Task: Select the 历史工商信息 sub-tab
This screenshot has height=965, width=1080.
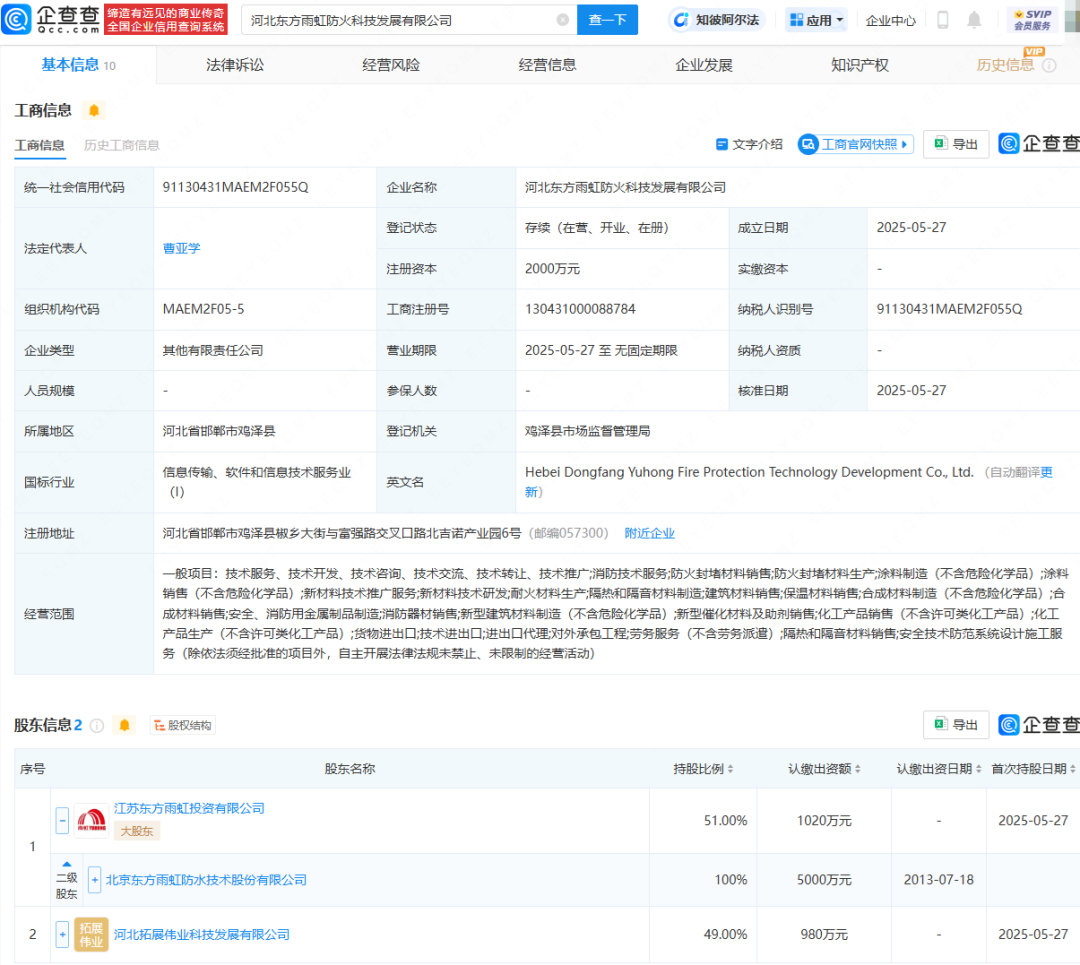Action: click(x=121, y=145)
